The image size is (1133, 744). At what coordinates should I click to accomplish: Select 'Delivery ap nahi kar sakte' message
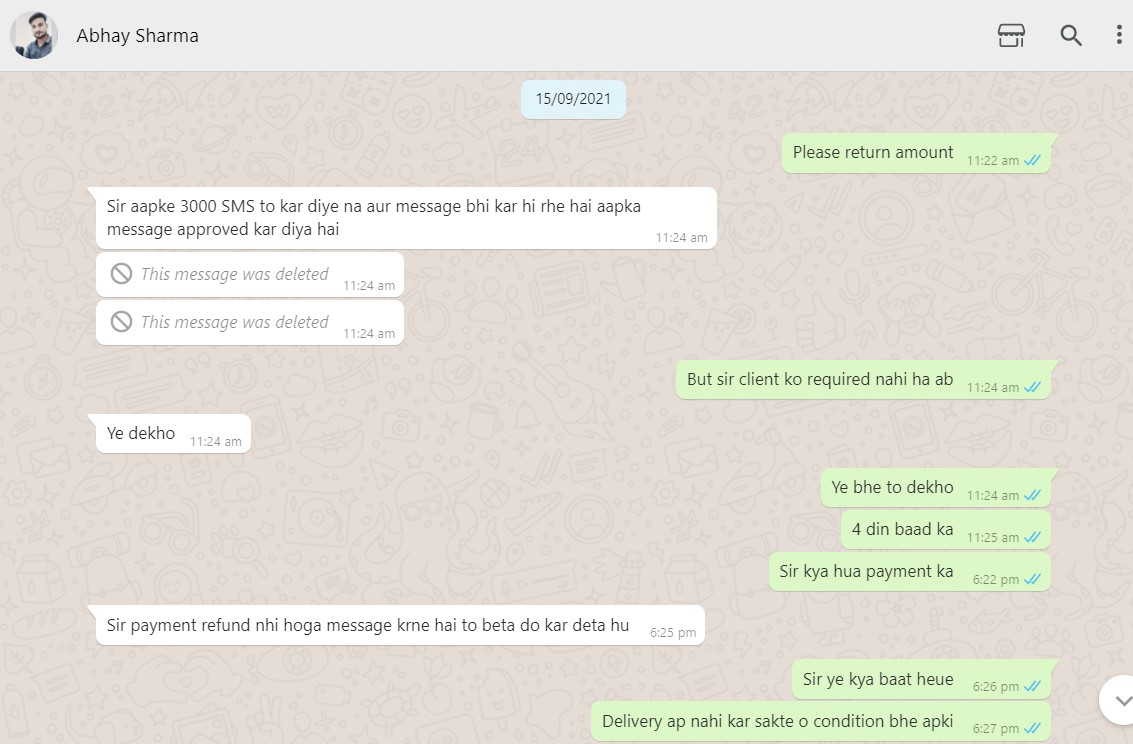point(821,721)
